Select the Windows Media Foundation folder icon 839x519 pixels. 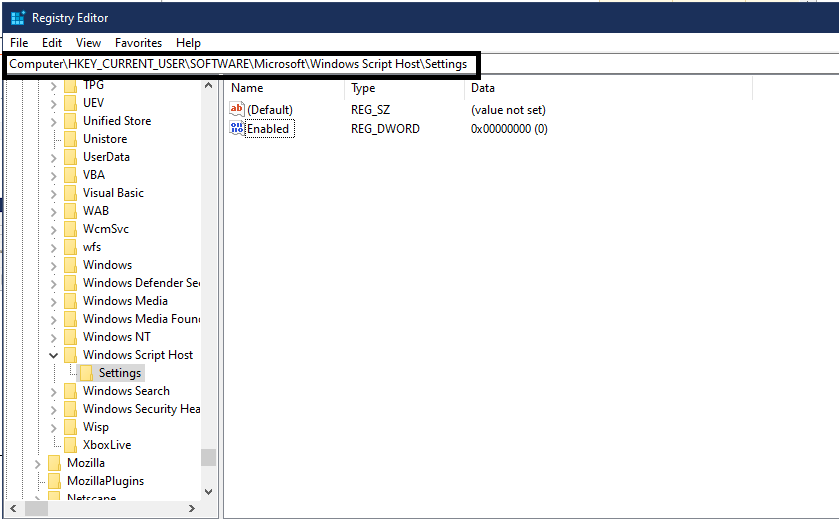click(x=70, y=319)
